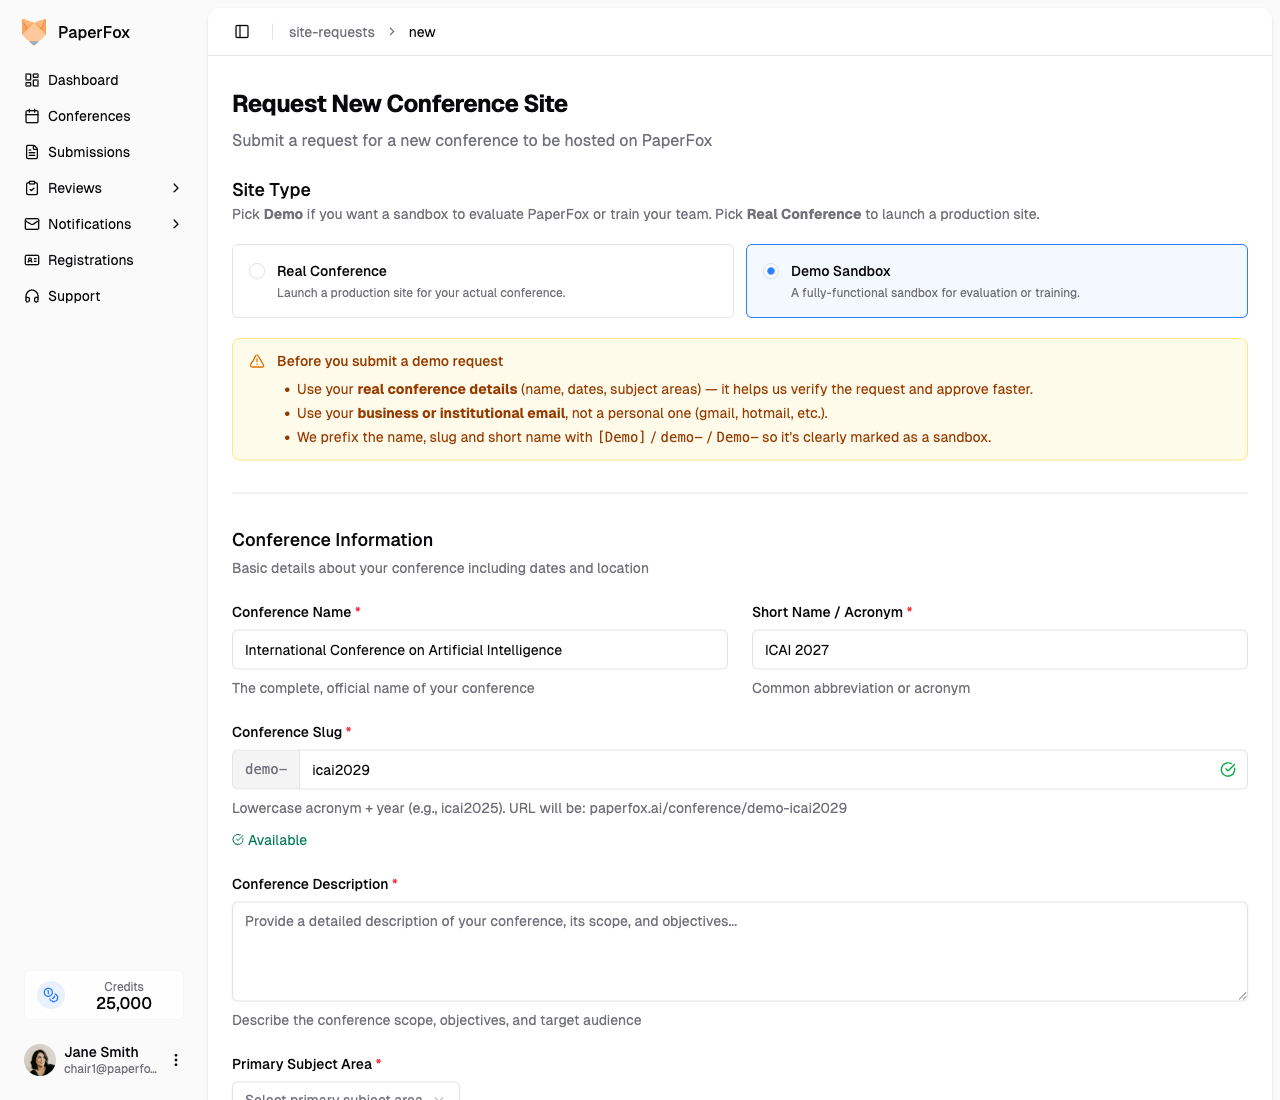Expand the Notifications submenu chevron

pyautogui.click(x=176, y=224)
